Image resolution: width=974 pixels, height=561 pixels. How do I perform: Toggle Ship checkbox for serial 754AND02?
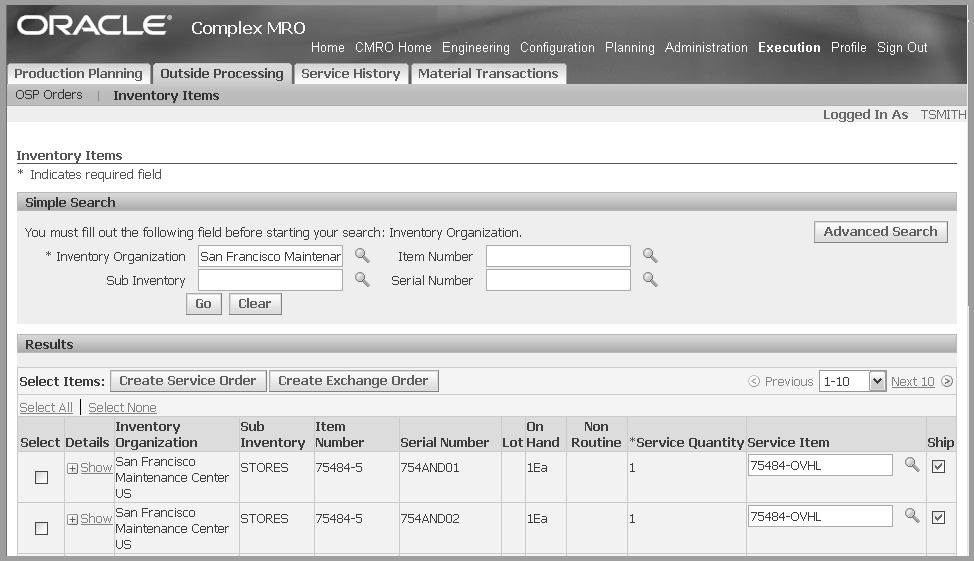[x=939, y=518]
